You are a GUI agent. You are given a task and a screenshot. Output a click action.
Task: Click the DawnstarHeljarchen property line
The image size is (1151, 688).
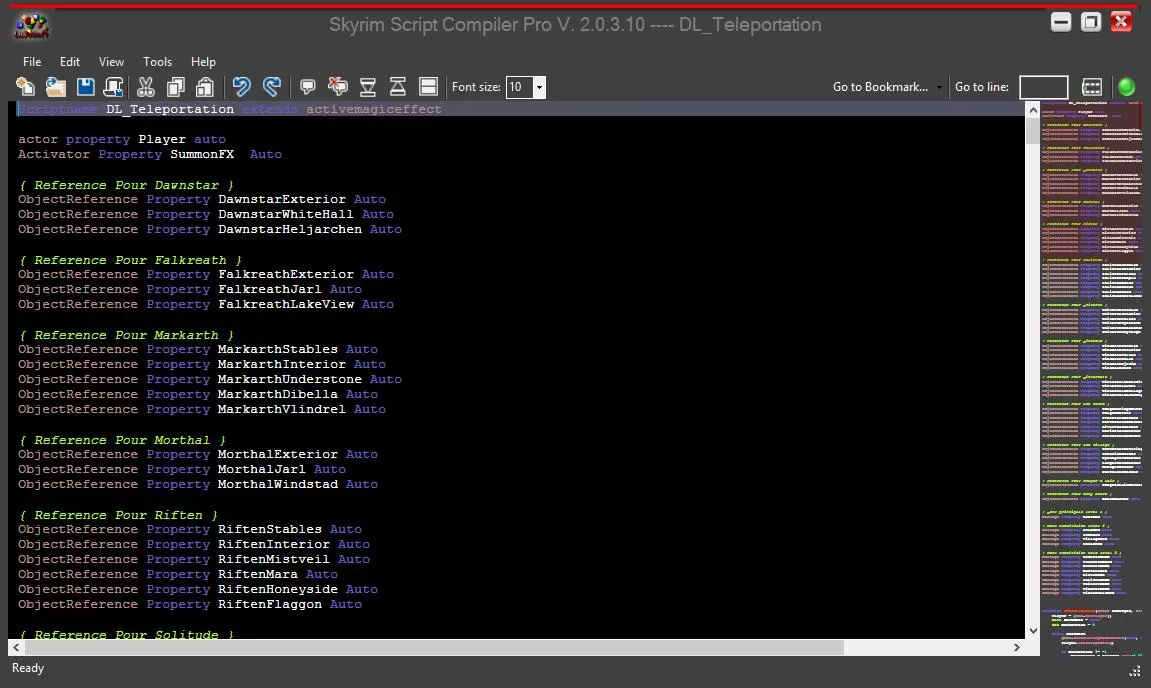pyautogui.click(x=210, y=229)
